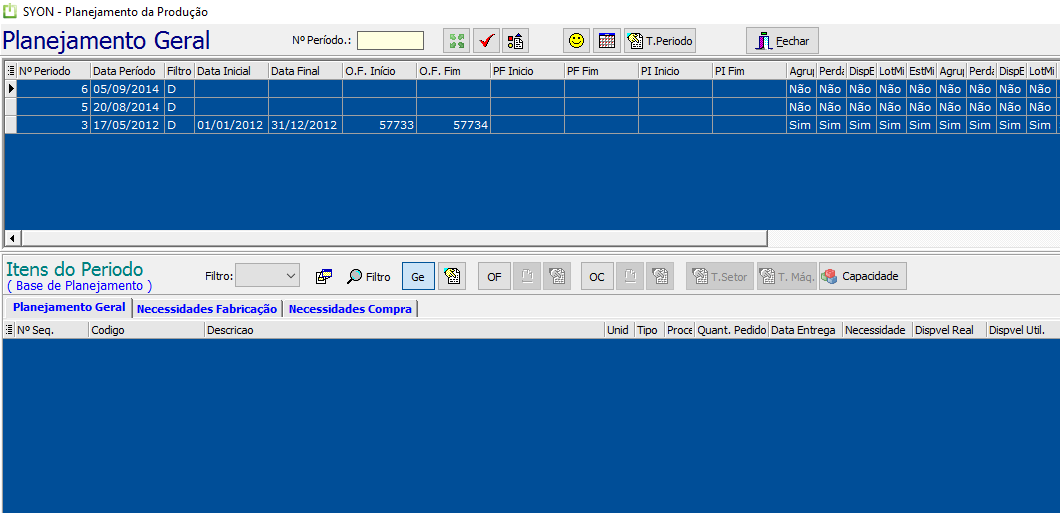Close the window with Fechar button

click(782, 41)
